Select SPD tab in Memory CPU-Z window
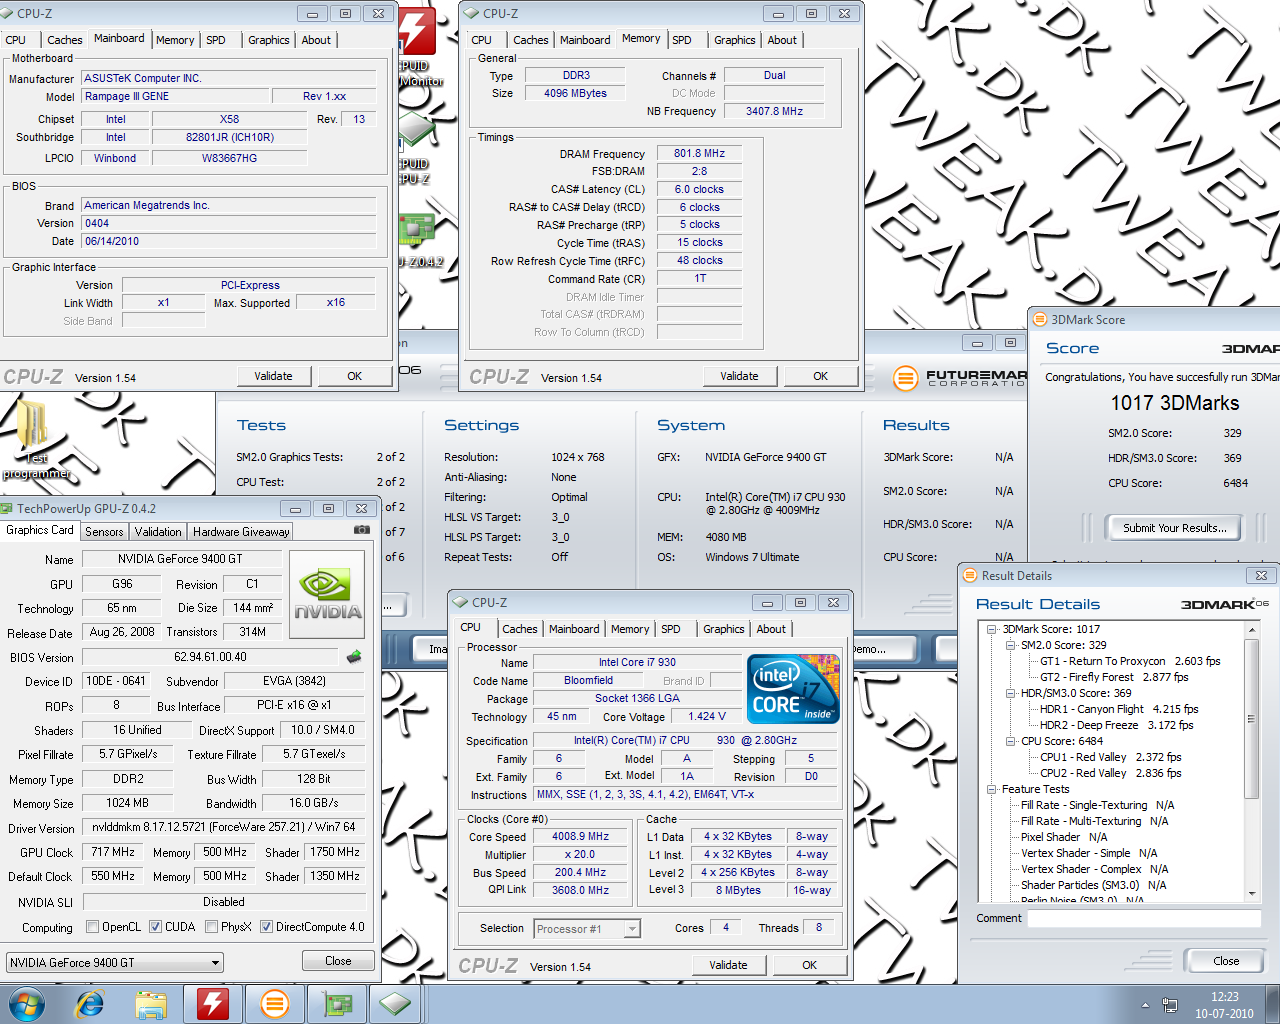The height and width of the screenshot is (1024, 1280). (682, 40)
